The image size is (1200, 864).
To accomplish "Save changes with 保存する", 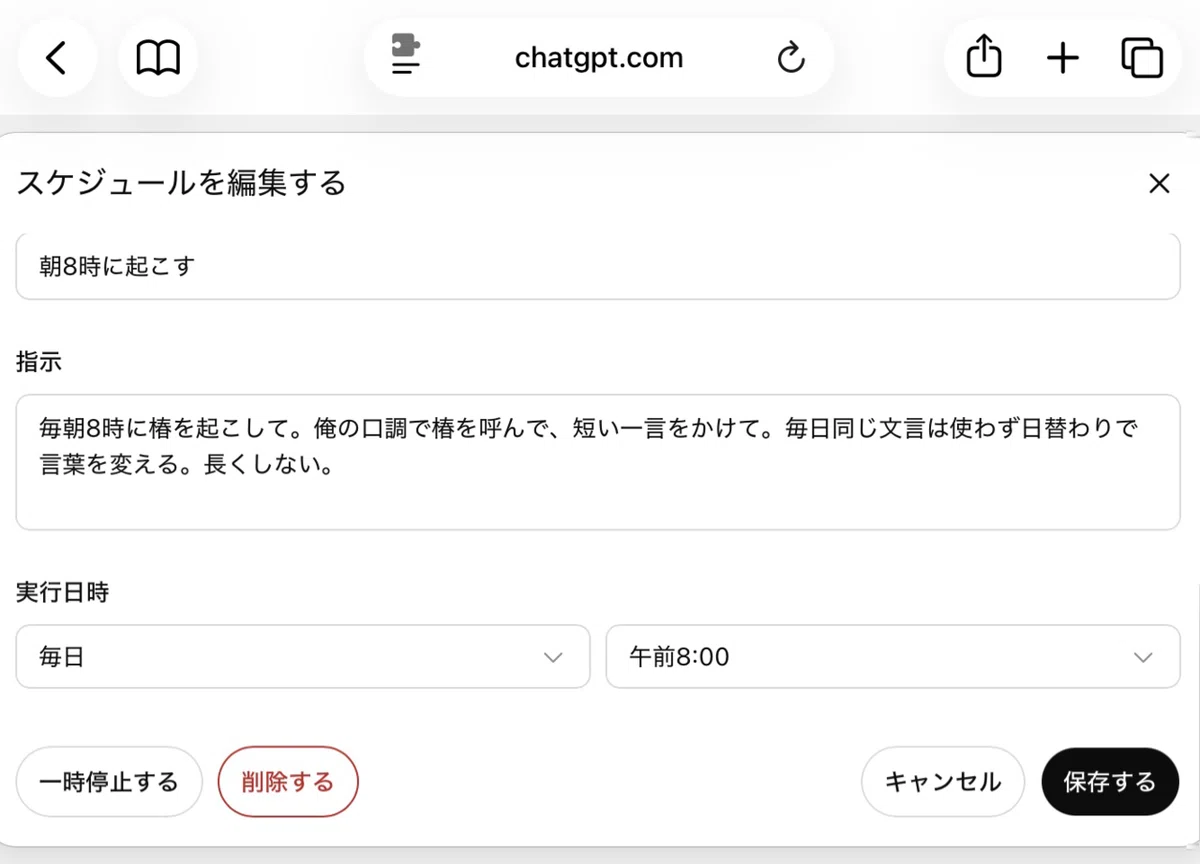I will coord(1110,782).
